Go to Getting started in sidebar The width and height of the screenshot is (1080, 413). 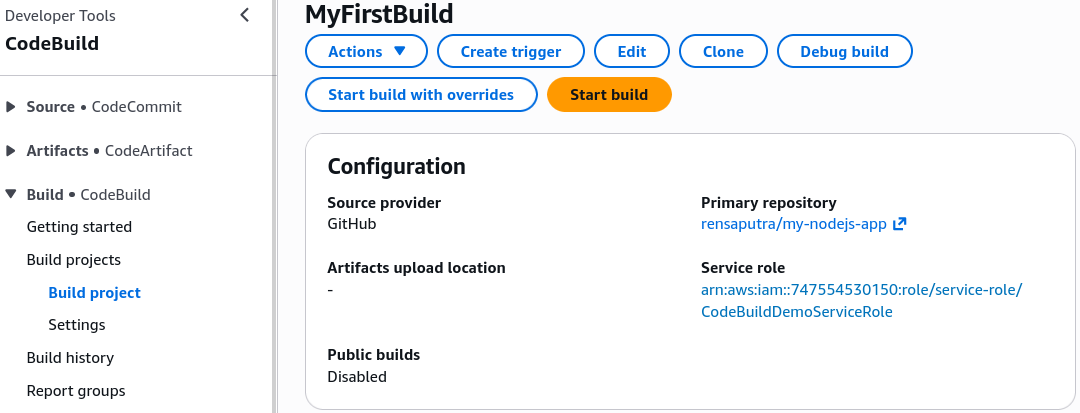click(79, 226)
